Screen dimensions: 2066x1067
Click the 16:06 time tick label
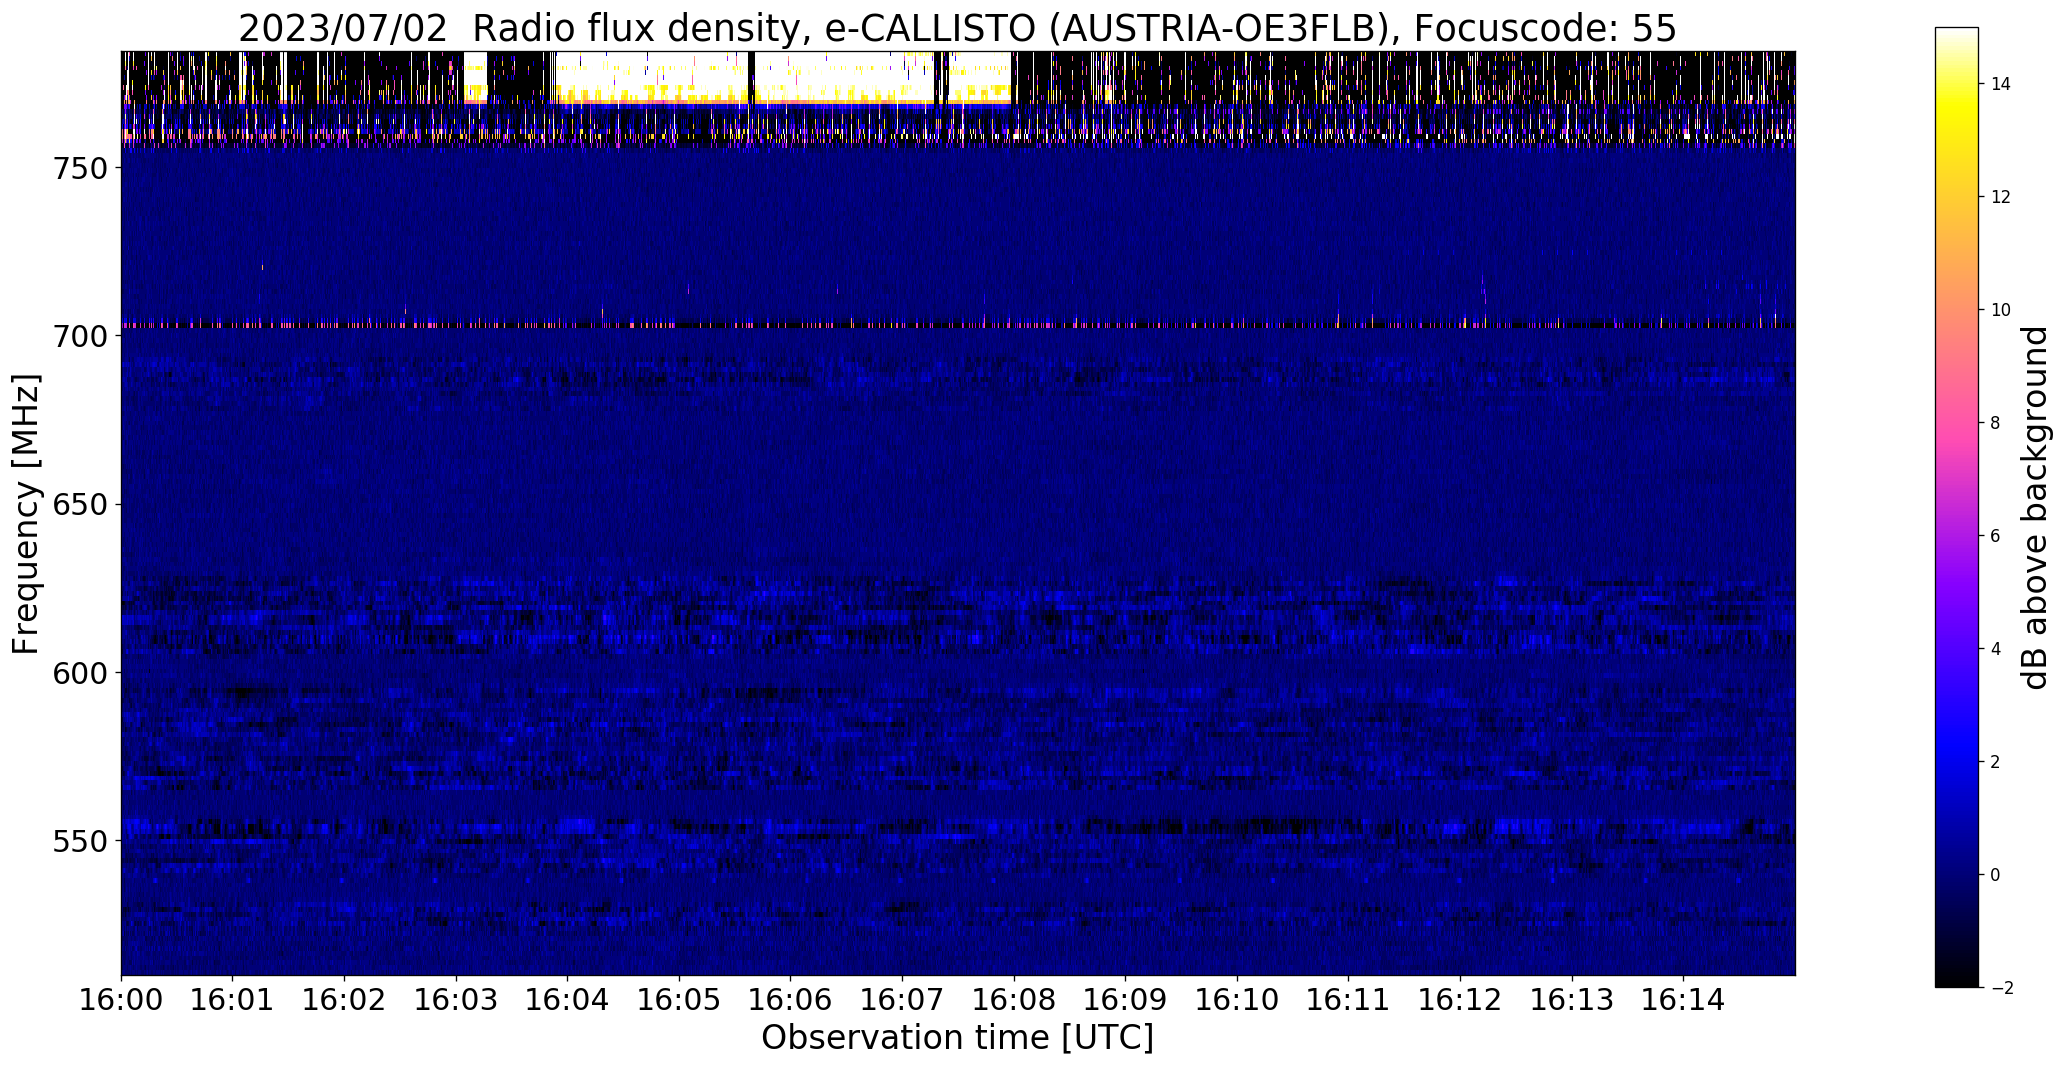pyautogui.click(x=791, y=999)
